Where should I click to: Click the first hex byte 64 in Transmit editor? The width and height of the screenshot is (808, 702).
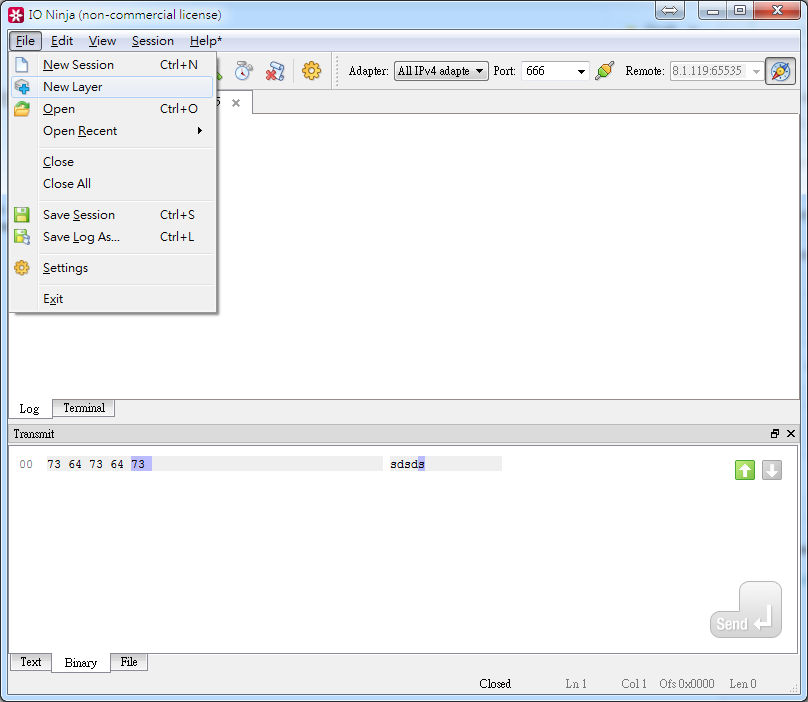point(75,464)
